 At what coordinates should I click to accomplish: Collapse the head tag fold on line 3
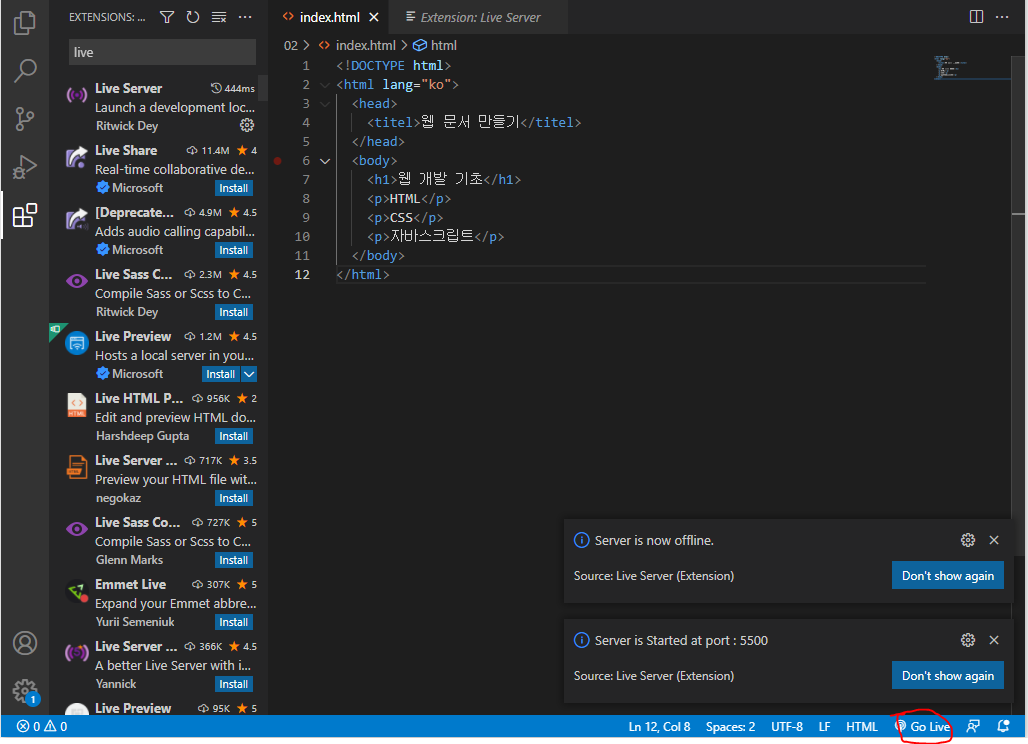(325, 104)
